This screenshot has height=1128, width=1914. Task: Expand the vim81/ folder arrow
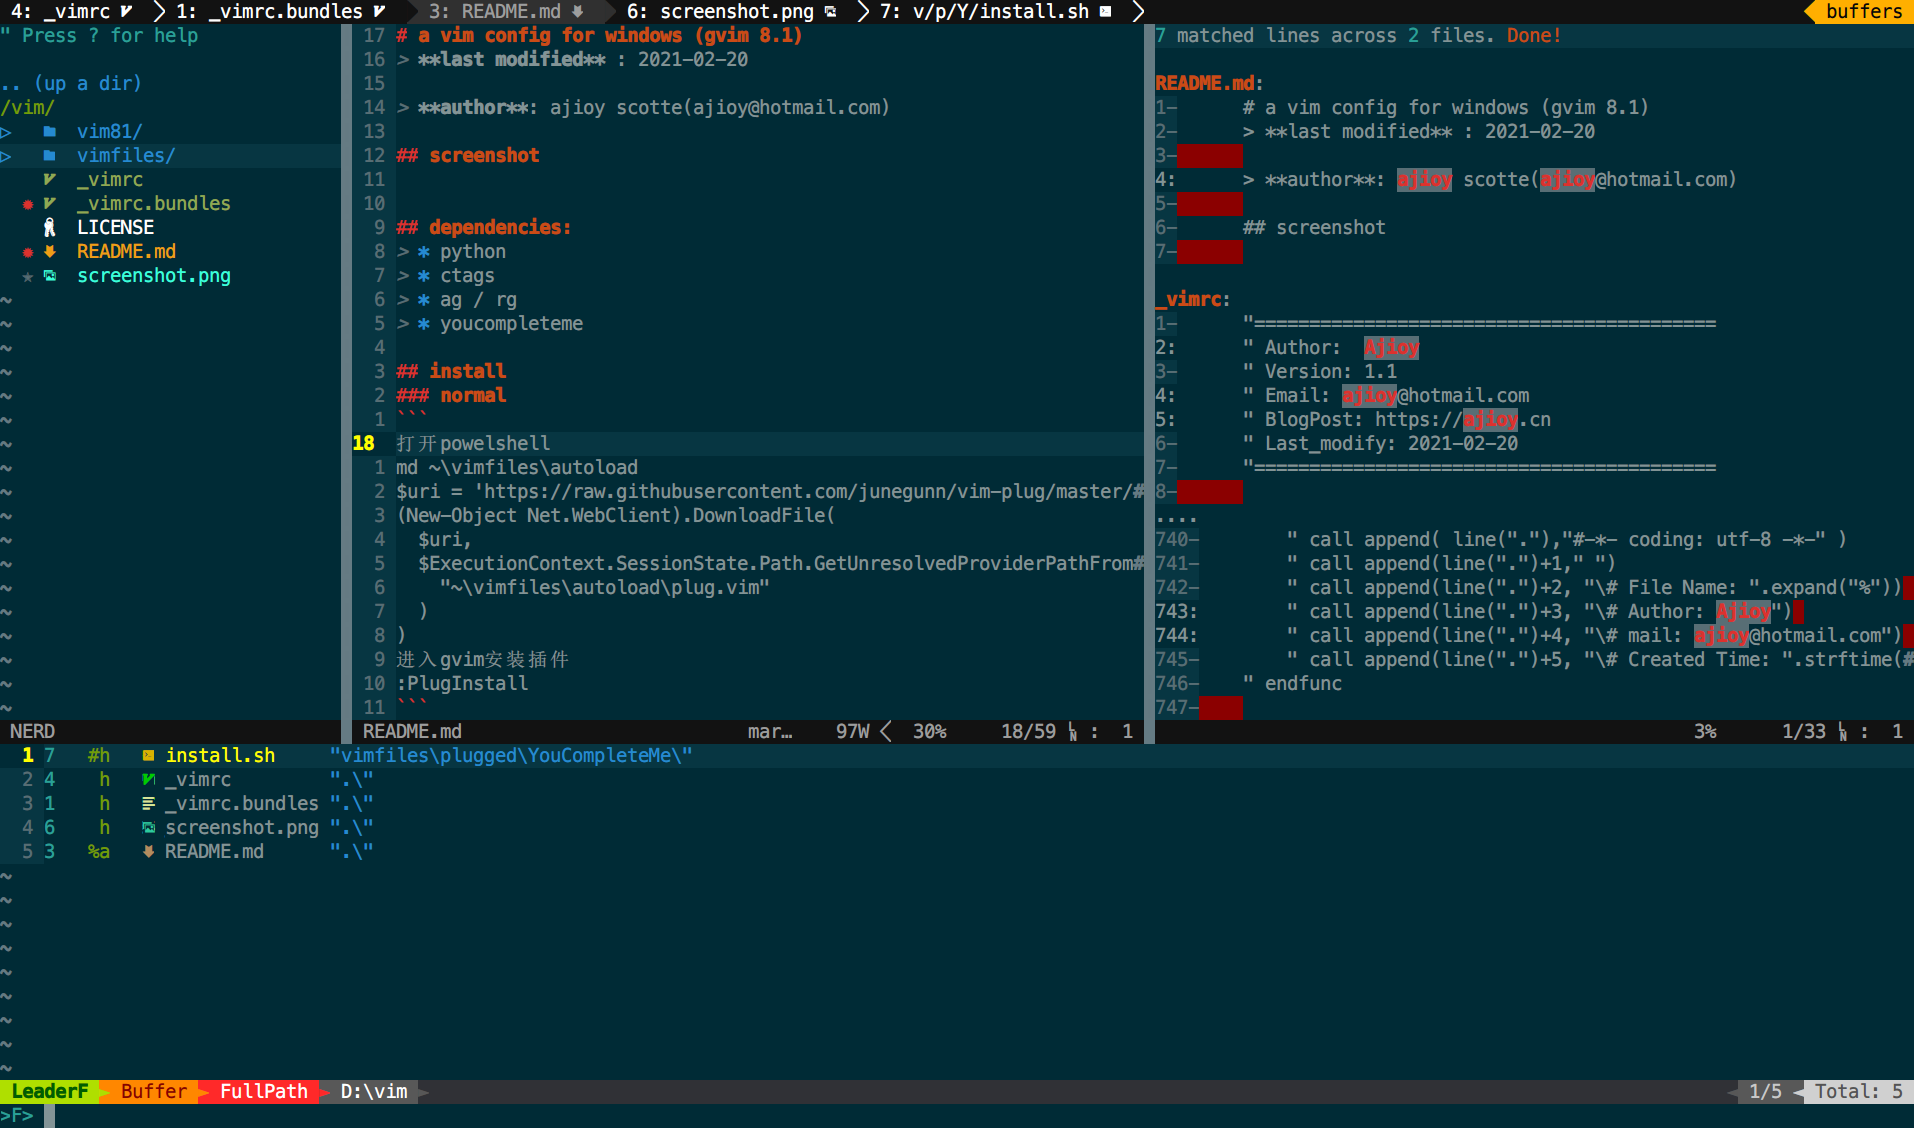[6, 132]
